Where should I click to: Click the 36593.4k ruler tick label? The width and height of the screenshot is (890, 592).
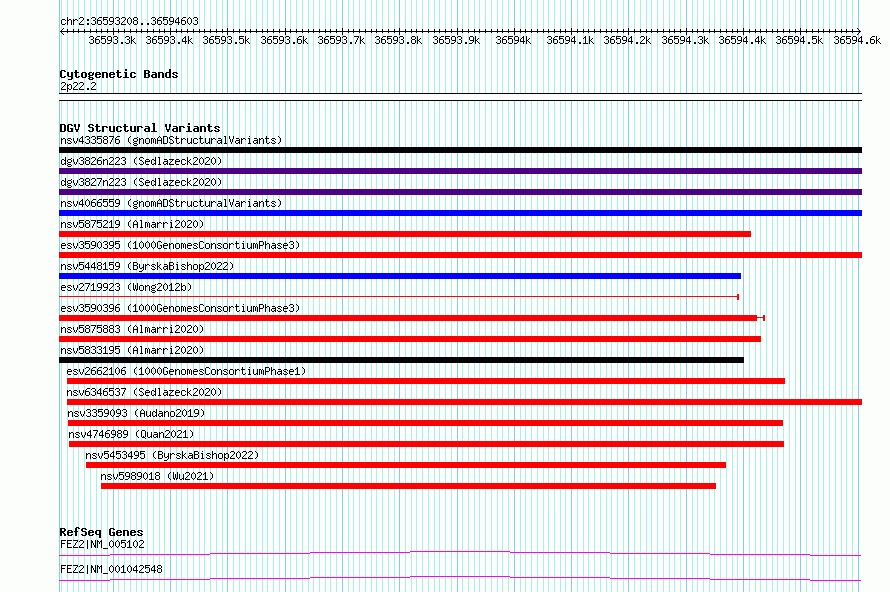click(169, 40)
